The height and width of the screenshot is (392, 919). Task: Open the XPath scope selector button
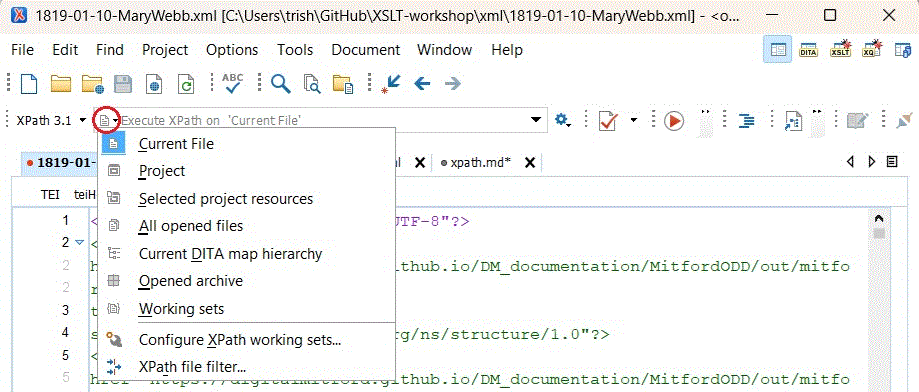click(x=107, y=121)
